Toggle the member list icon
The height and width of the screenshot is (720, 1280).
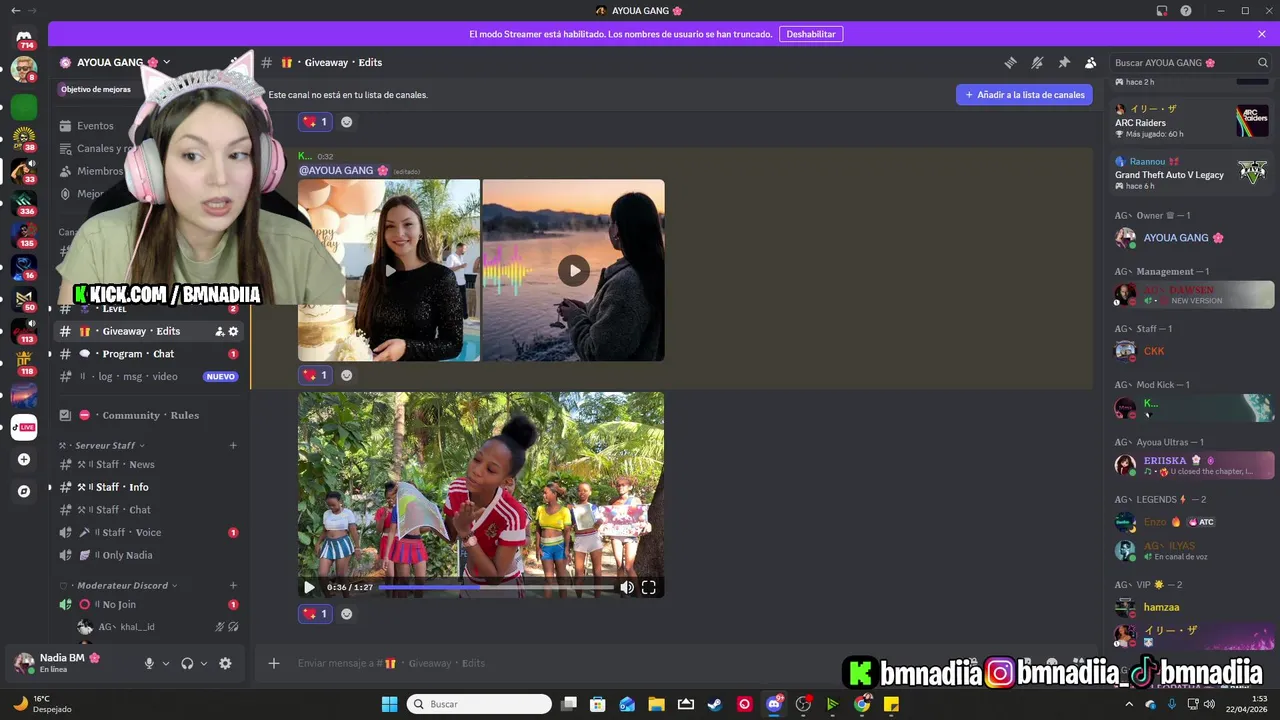[x=1091, y=62]
